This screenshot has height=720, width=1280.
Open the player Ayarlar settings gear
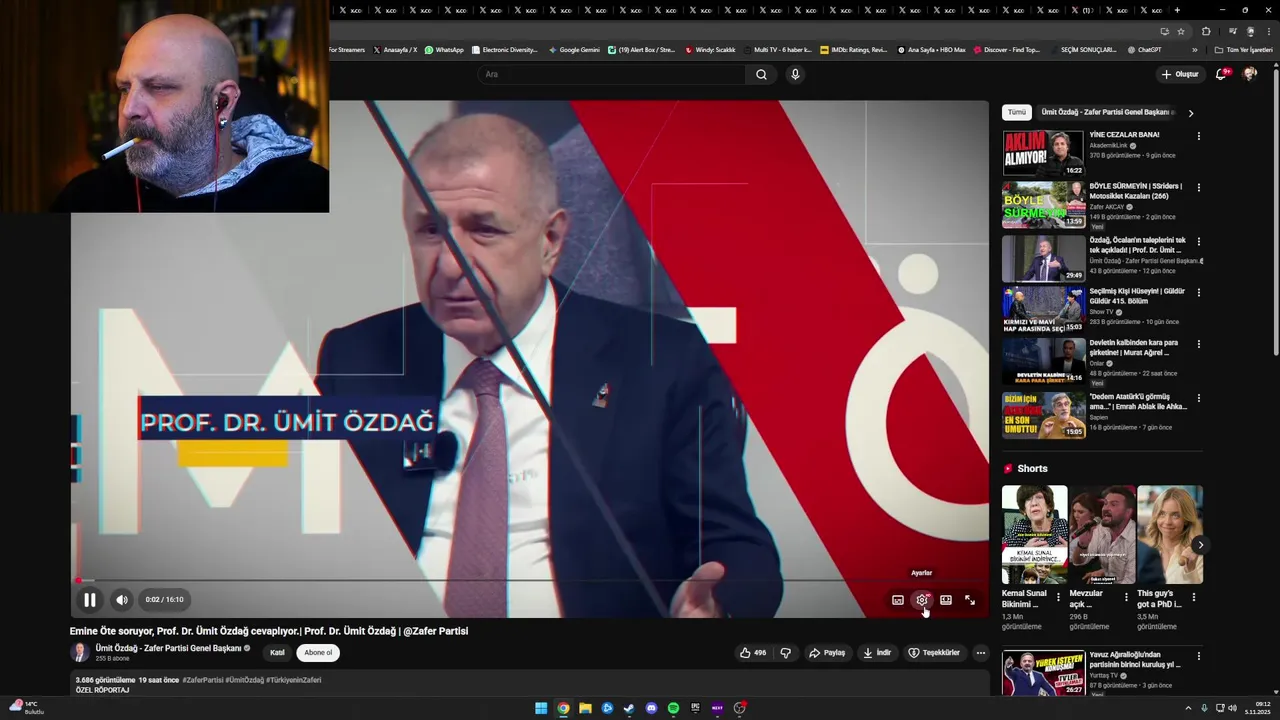point(922,600)
